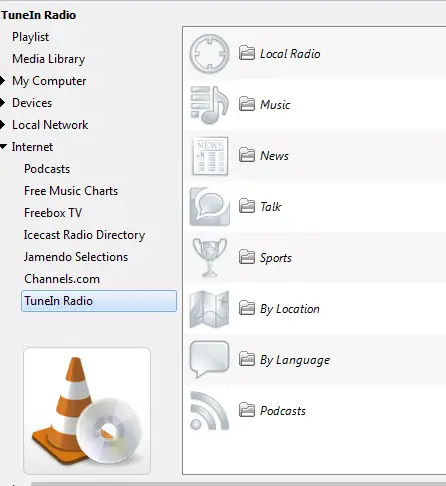This screenshot has height=486, width=446.
Task: Open the Sports trophy icon
Action: 210,258
